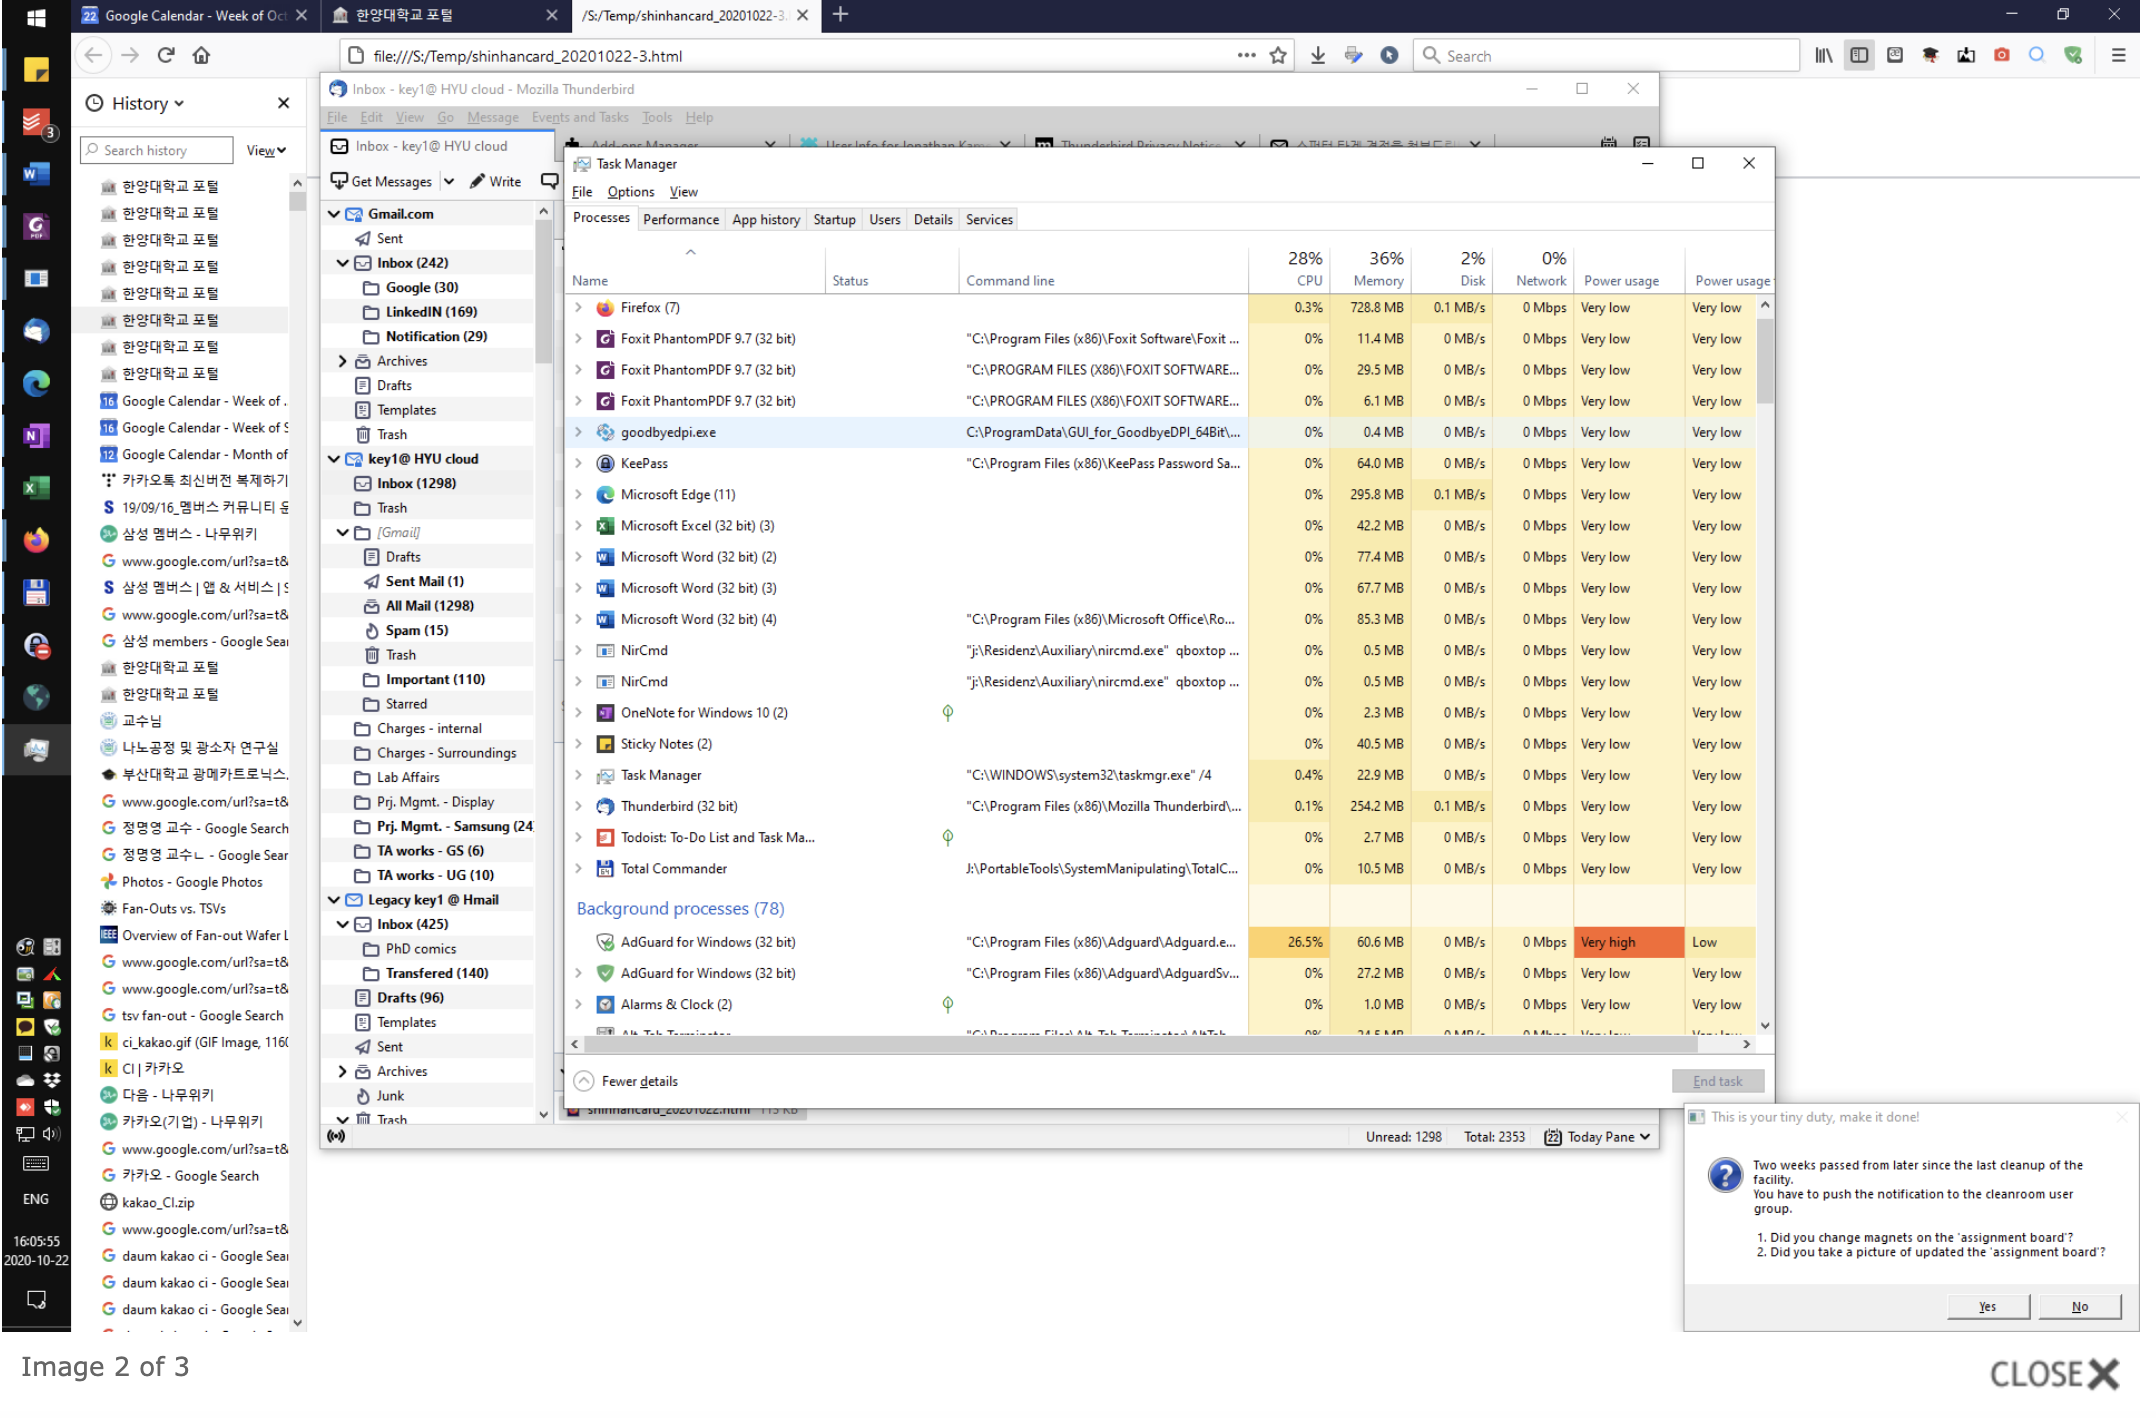
Task: Click Firefox reload page icon
Action: pos(166,56)
